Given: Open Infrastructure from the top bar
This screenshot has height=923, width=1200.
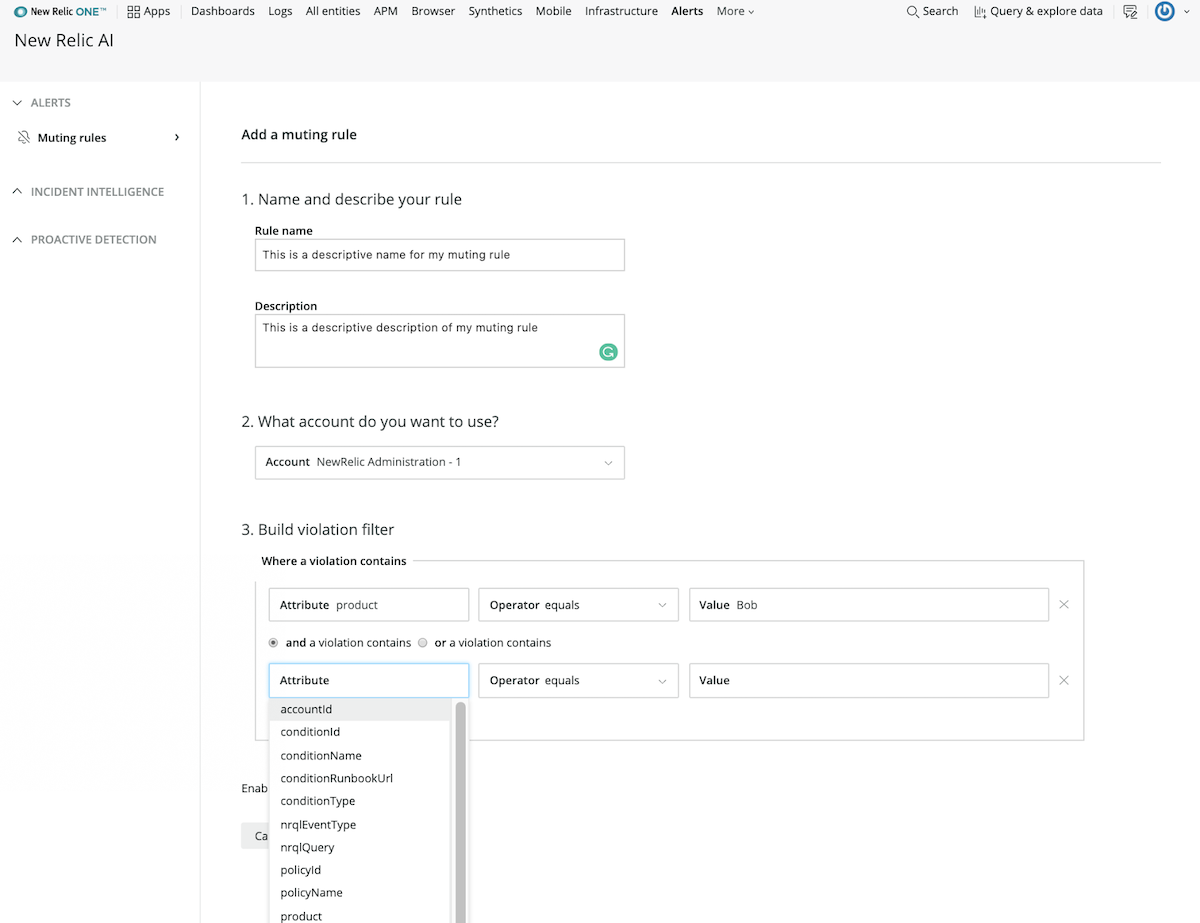Looking at the screenshot, I should [621, 11].
